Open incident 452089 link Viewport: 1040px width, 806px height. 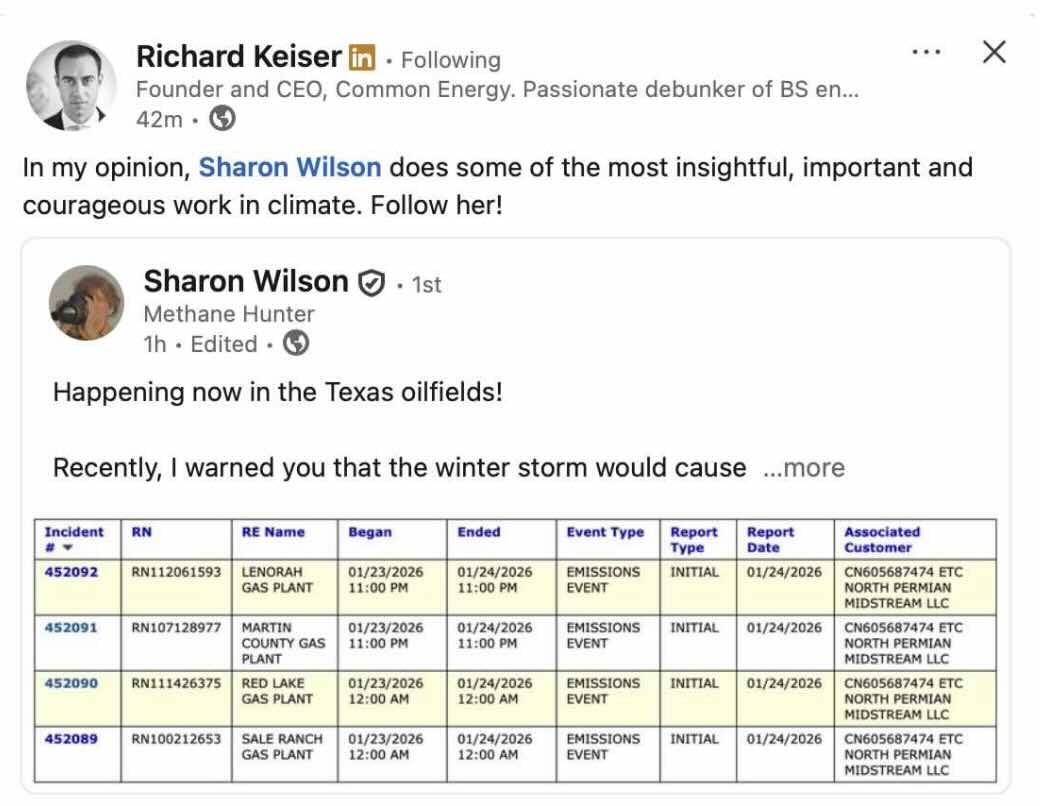(71, 739)
